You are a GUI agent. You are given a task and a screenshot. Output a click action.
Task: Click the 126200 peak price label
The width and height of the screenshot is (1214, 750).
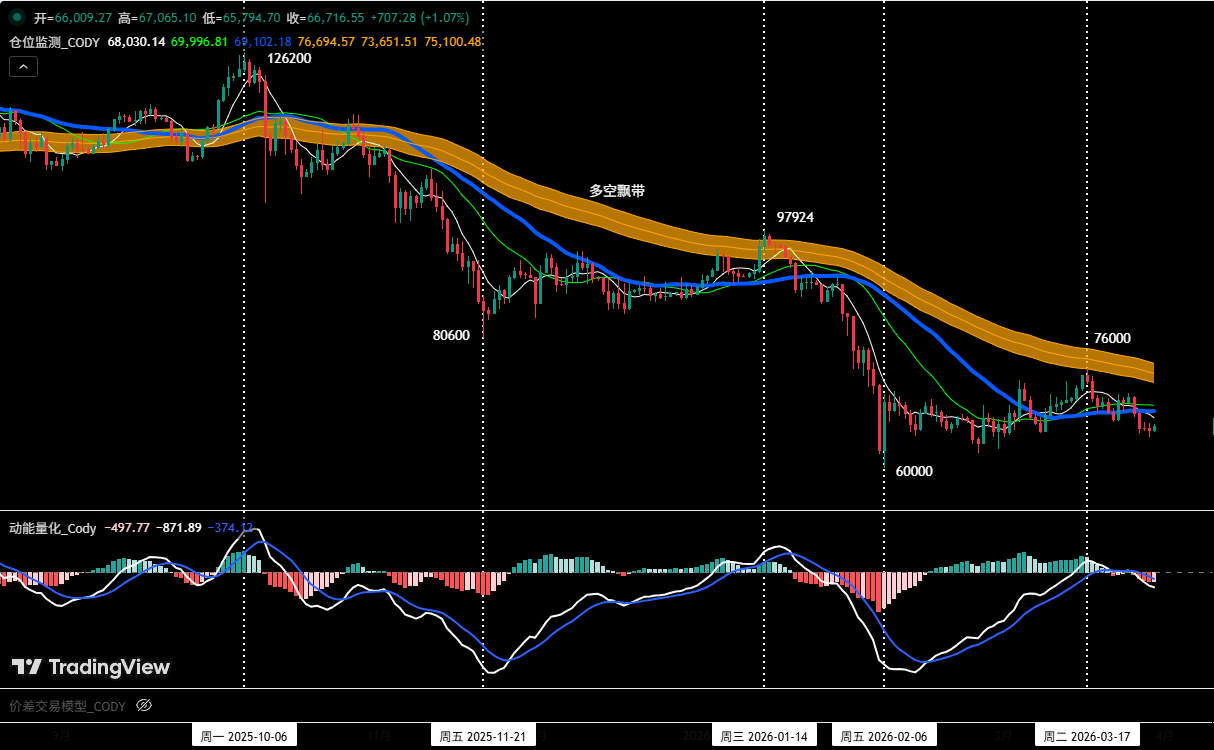point(288,58)
